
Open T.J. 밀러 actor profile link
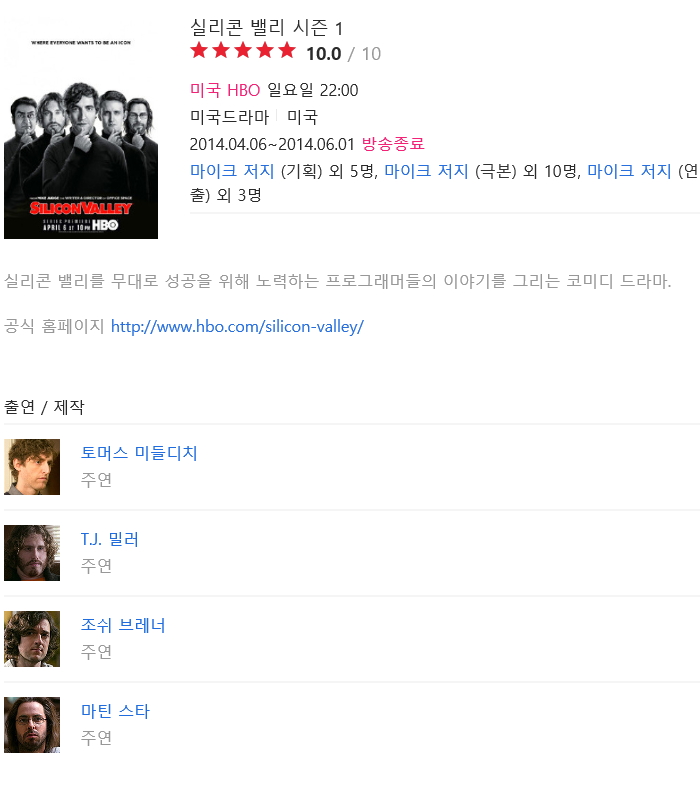tap(109, 538)
